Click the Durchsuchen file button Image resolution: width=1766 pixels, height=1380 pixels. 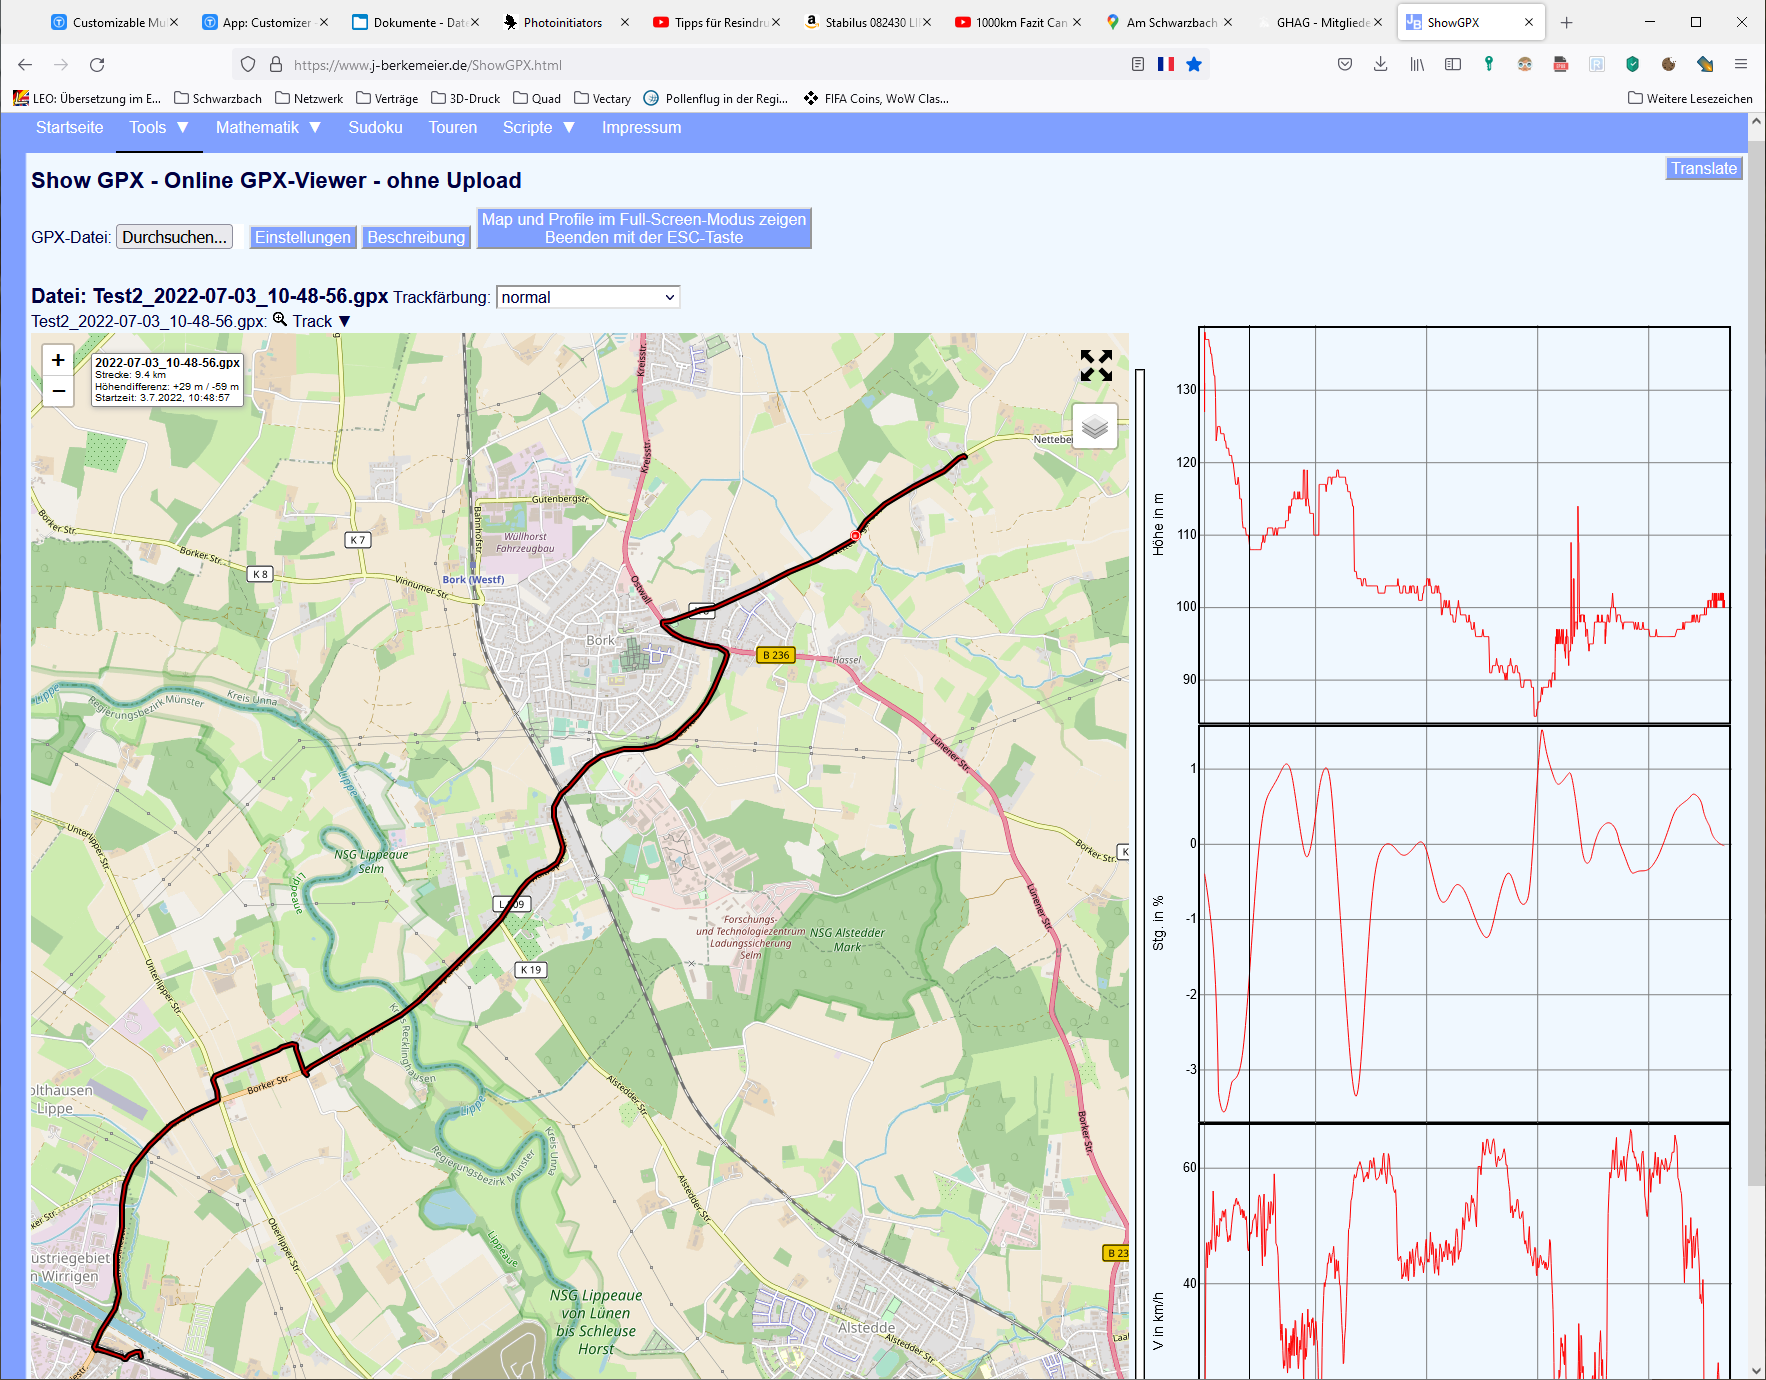pyautogui.click(x=174, y=237)
